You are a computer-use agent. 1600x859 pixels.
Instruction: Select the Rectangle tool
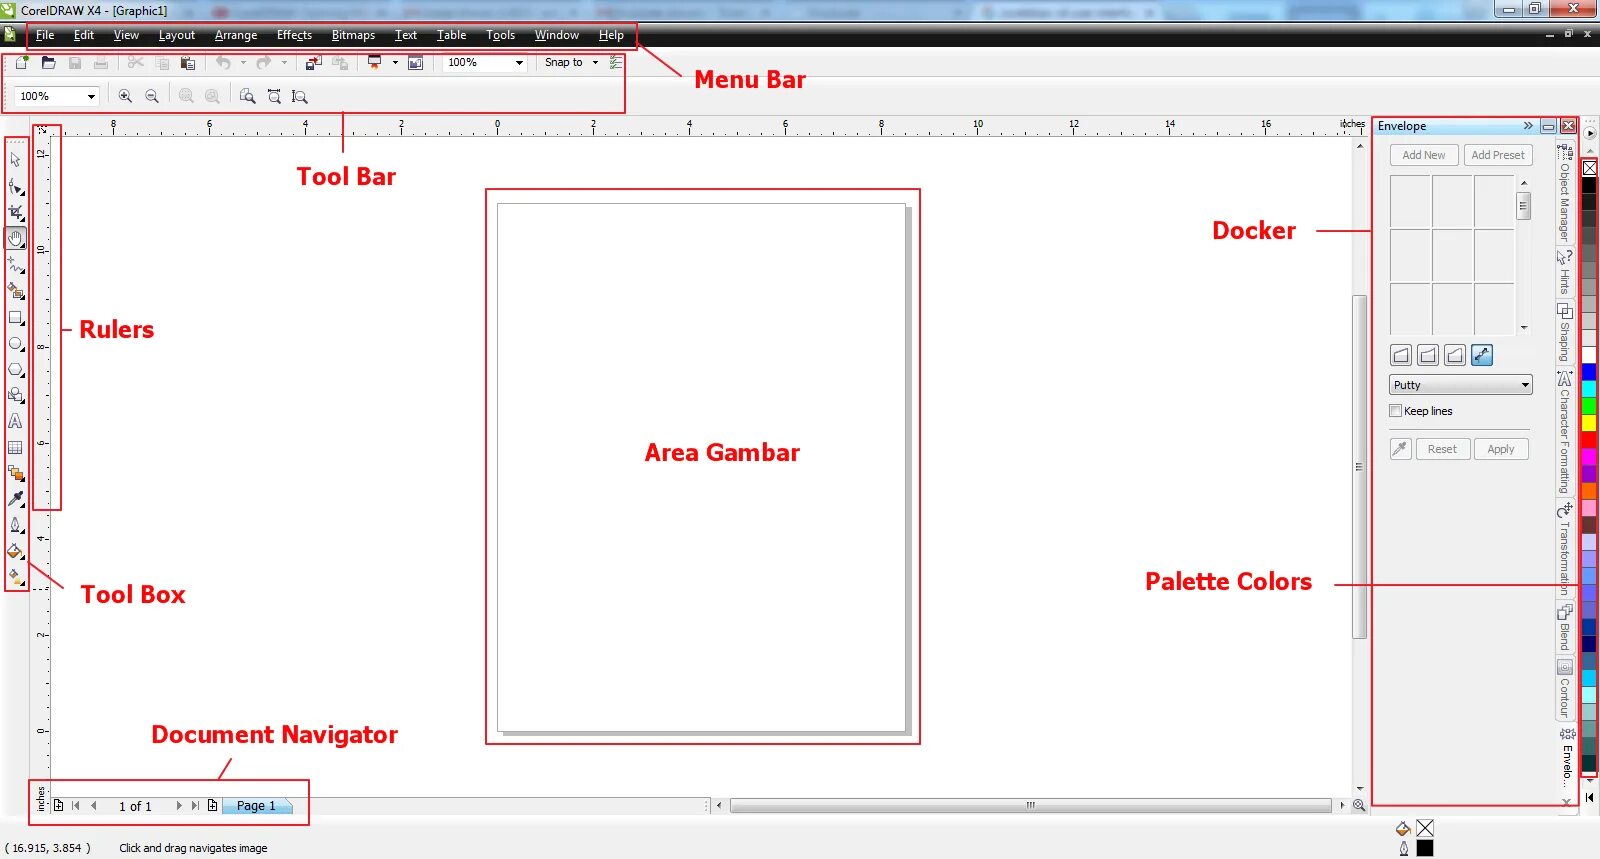tap(15, 318)
